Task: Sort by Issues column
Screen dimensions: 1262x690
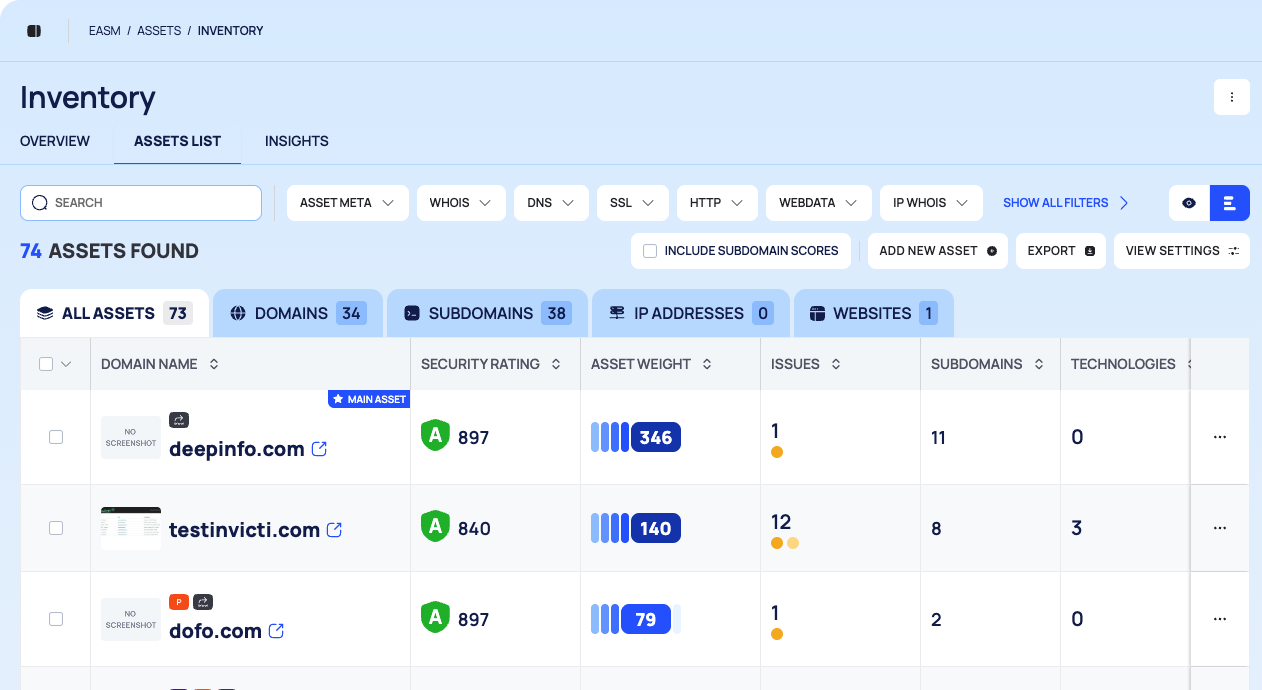Action: 836,364
